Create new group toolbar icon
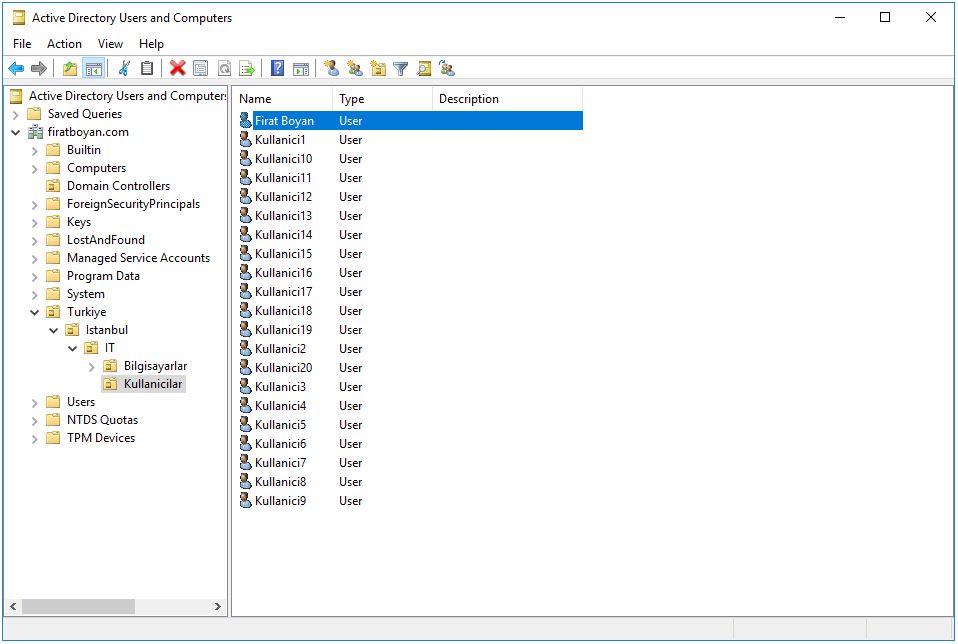Image resolution: width=958 pixels, height=644 pixels. coord(355,68)
